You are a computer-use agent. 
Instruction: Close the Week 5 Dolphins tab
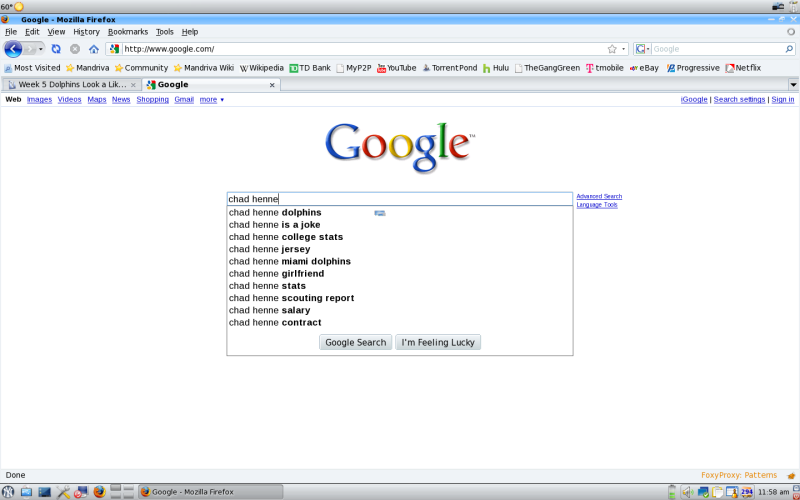[x=133, y=85]
